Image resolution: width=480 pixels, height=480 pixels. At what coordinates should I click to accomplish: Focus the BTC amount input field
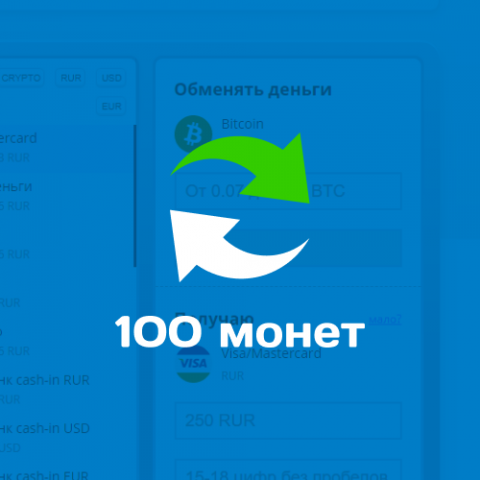288,191
